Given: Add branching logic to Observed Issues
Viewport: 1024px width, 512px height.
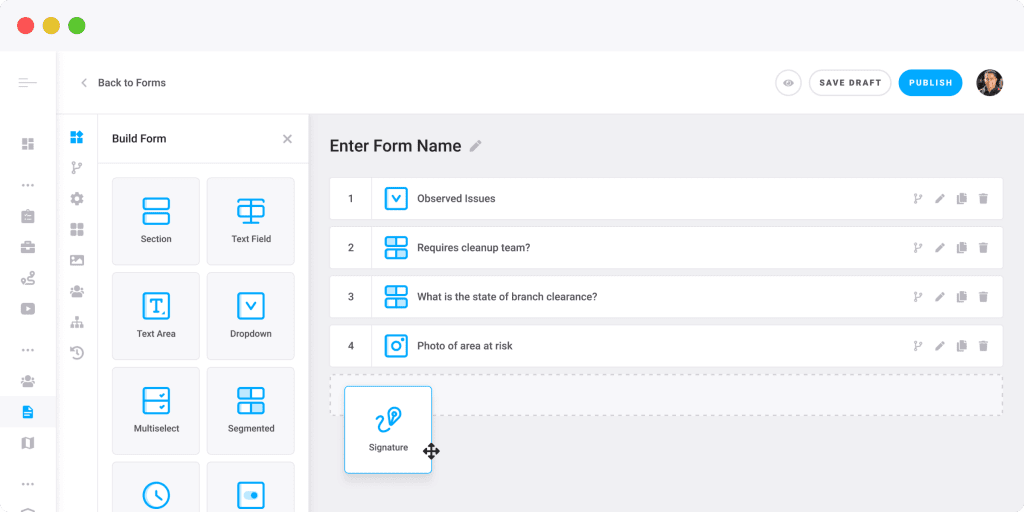Looking at the screenshot, I should coord(918,199).
